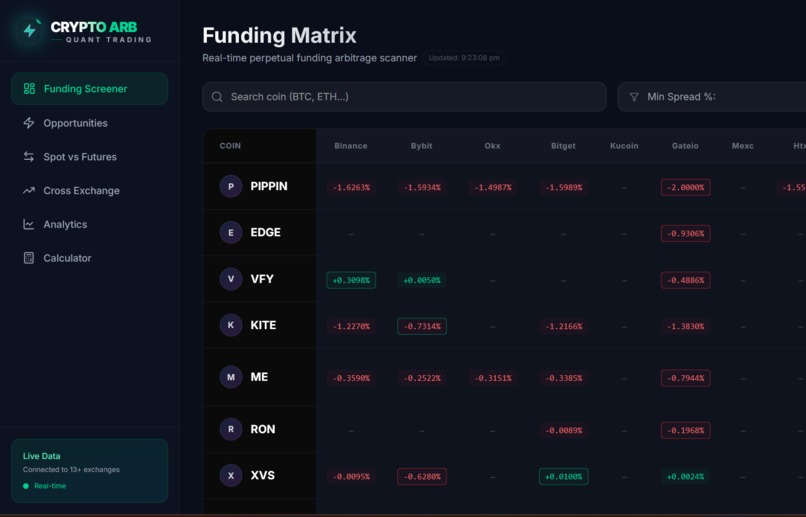Select ME Gateio rate -0.7944%

pyautogui.click(x=686, y=378)
